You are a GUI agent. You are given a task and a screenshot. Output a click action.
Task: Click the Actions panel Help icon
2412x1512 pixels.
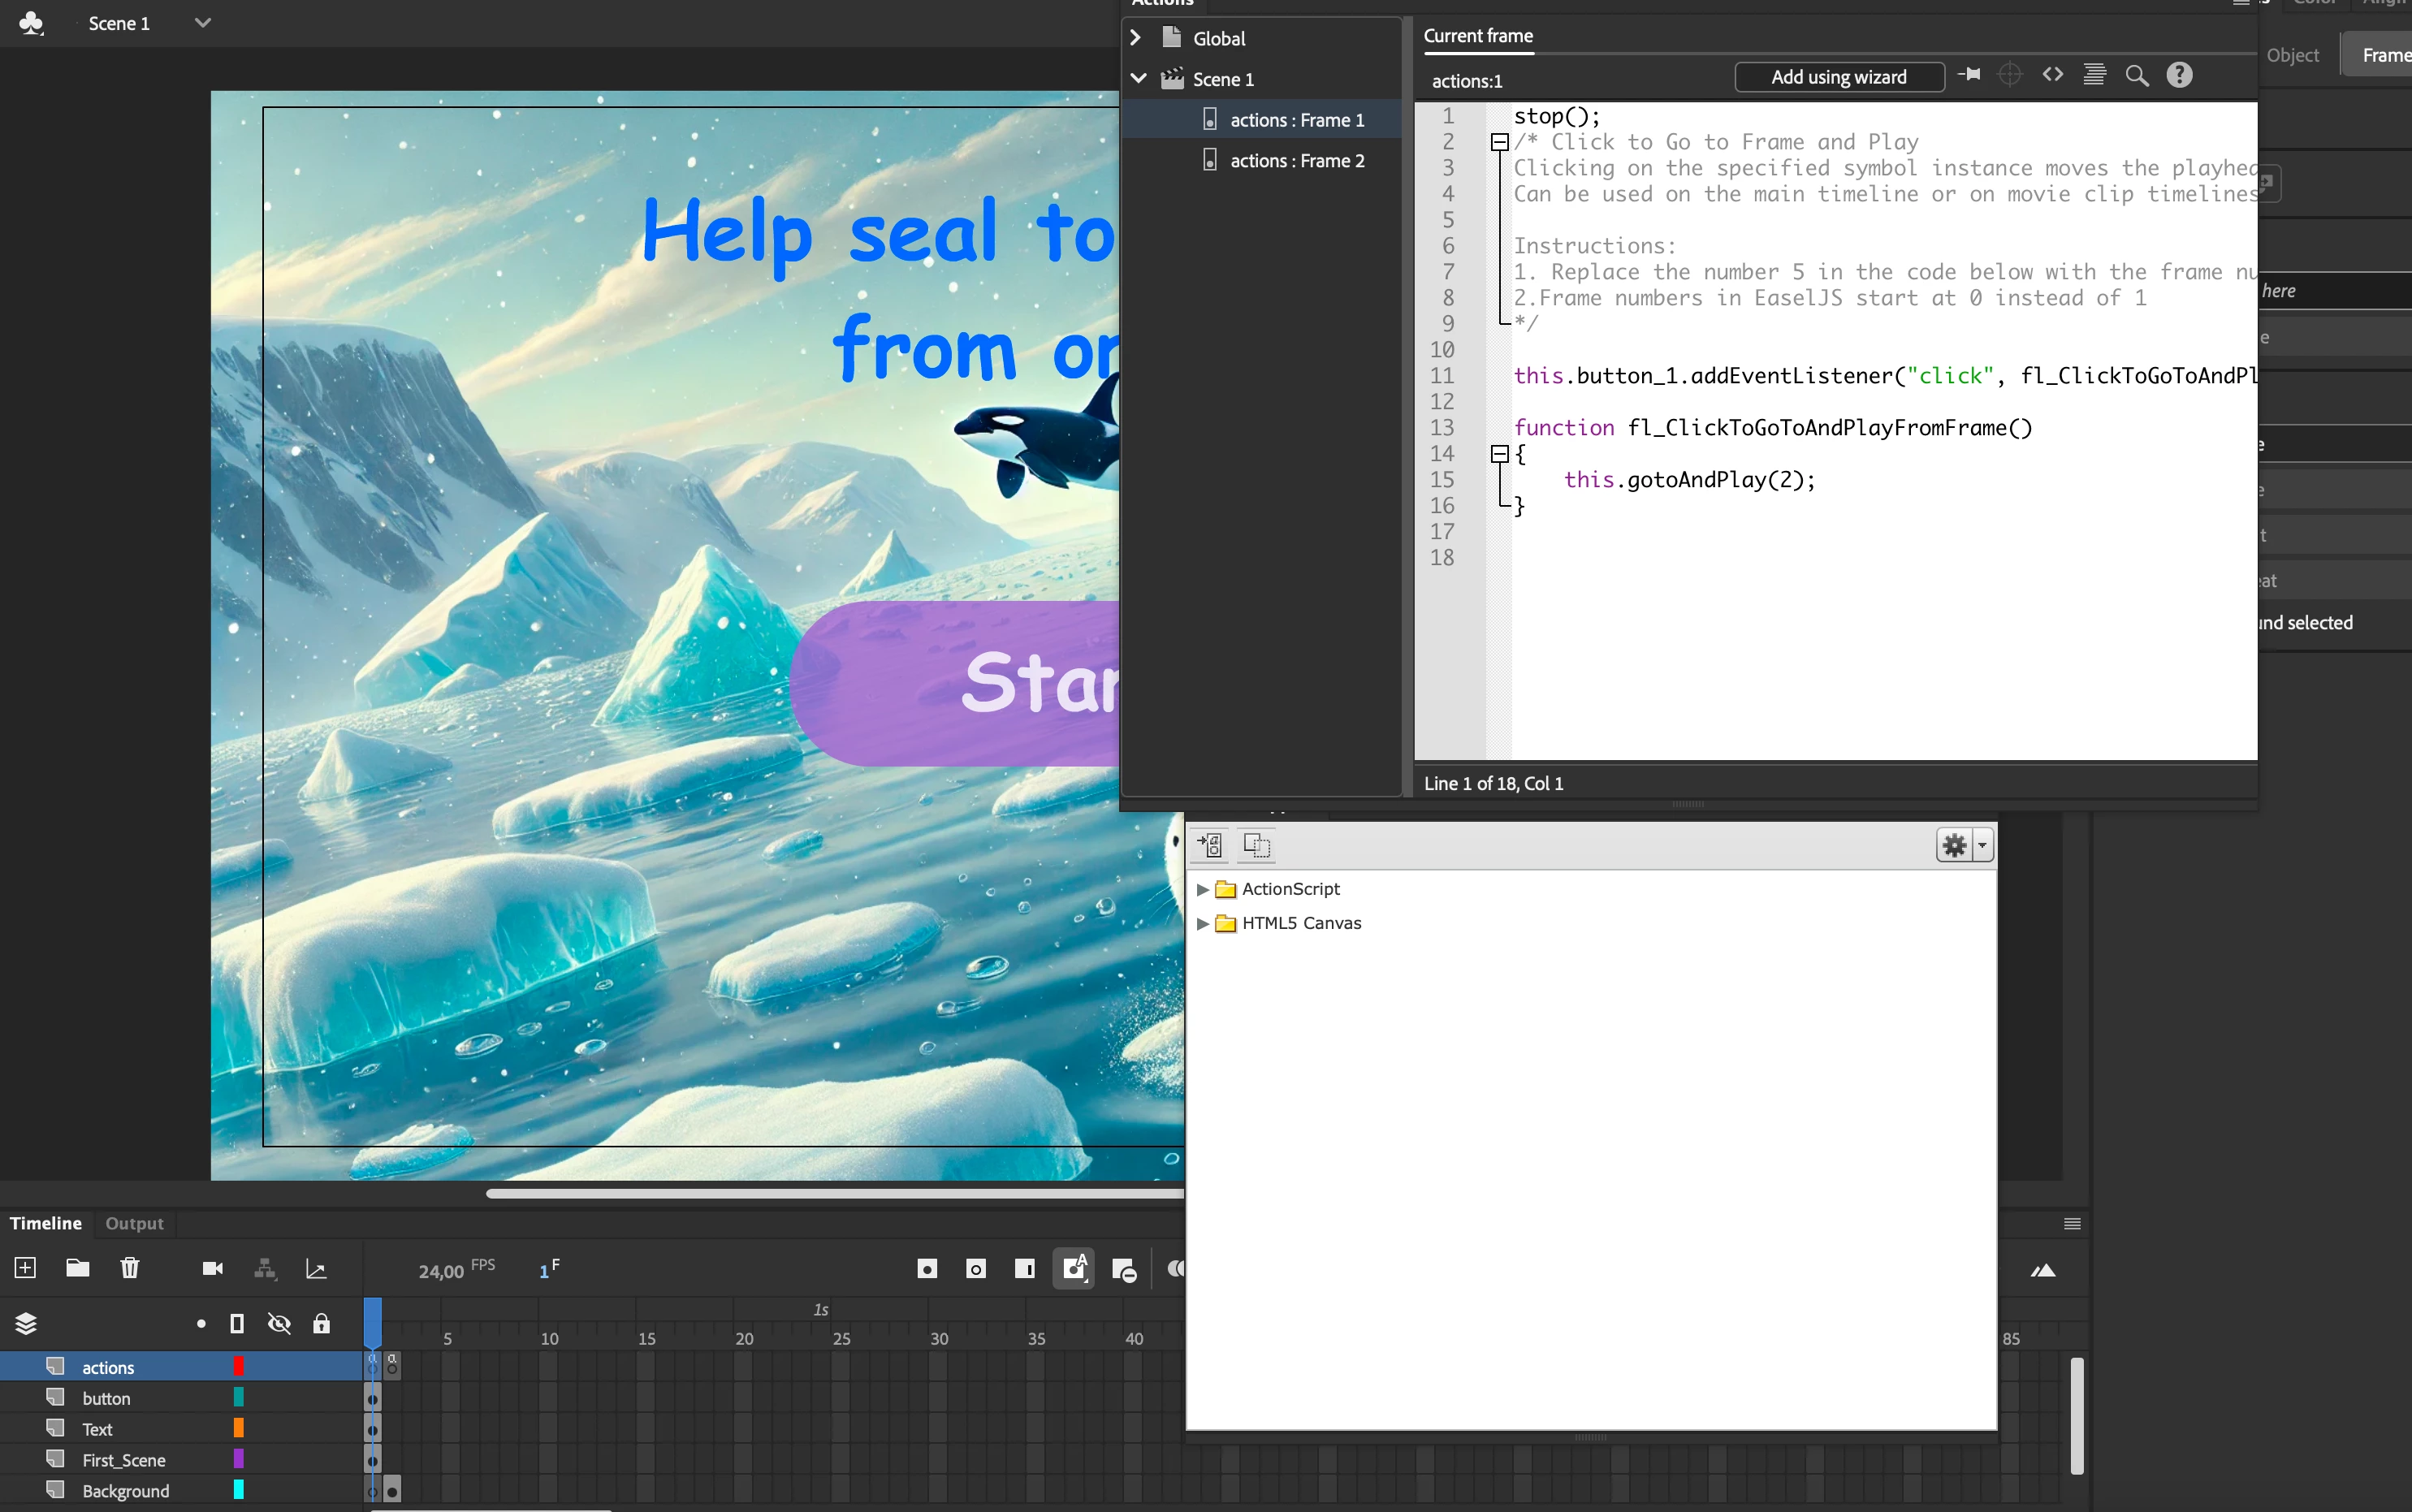tap(2179, 75)
